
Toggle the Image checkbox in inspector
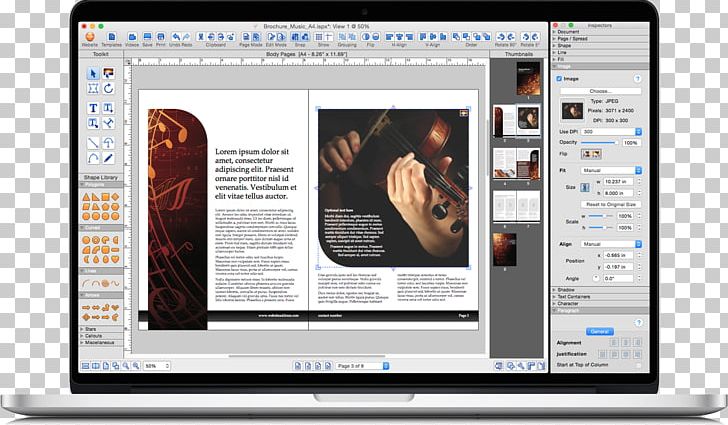[559, 79]
